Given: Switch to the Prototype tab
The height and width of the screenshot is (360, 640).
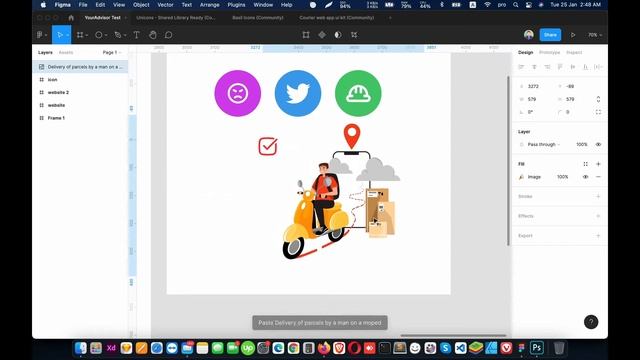Looking at the screenshot, I should [x=549, y=53].
